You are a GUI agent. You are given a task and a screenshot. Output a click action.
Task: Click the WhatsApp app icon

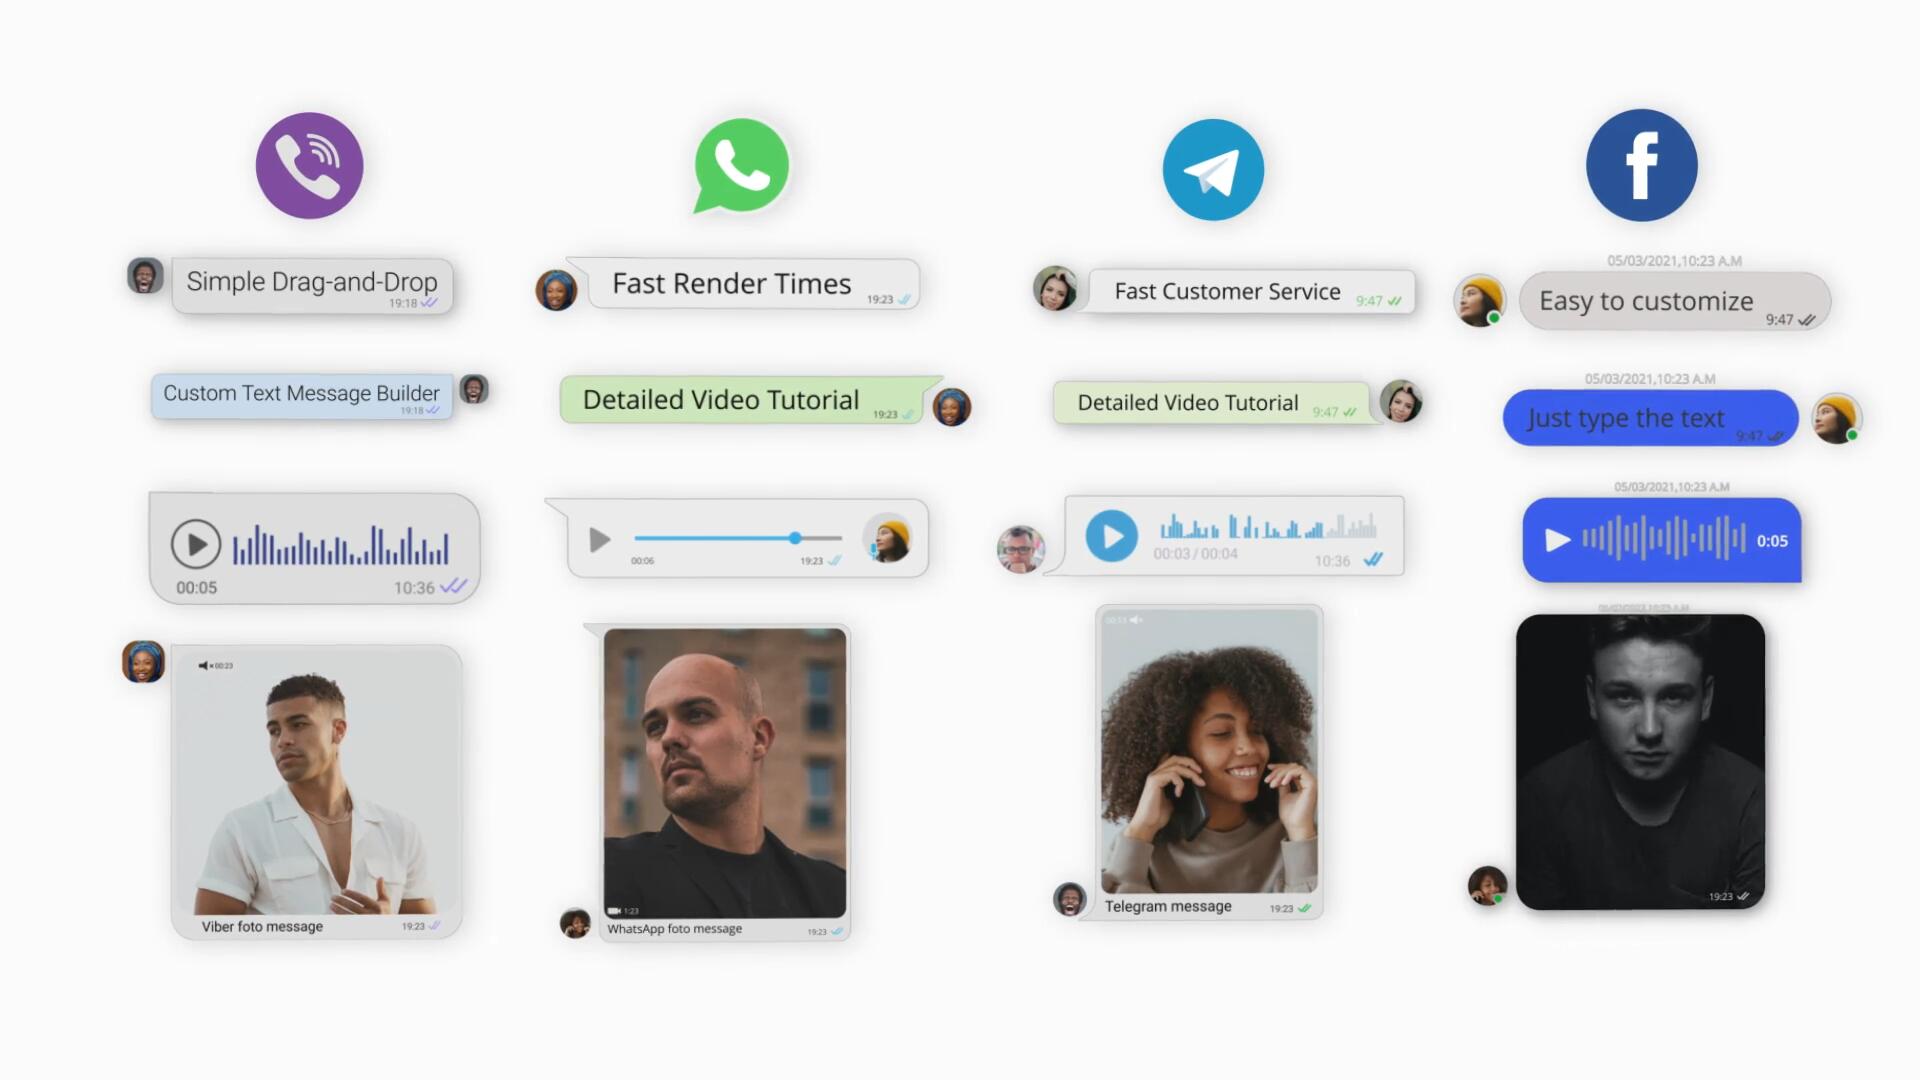point(740,164)
